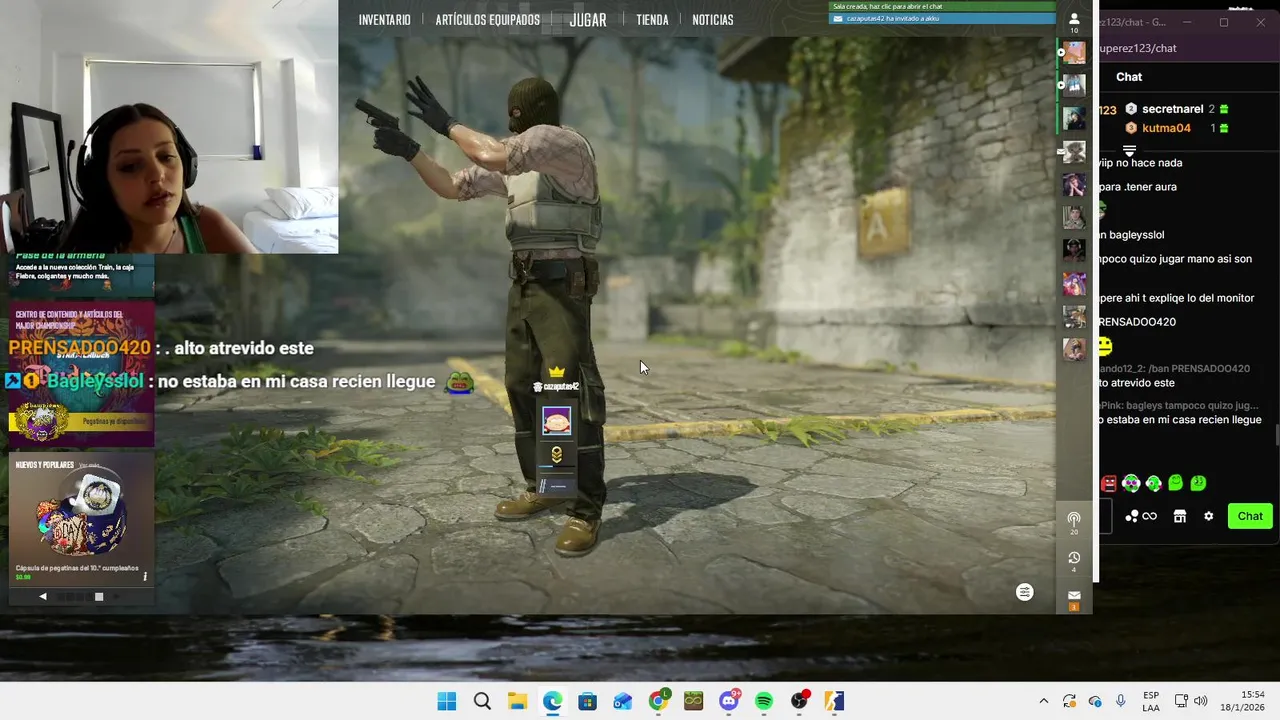This screenshot has height=720, width=1280.
Task: Click the player premier rating bar
Action: [557, 487]
